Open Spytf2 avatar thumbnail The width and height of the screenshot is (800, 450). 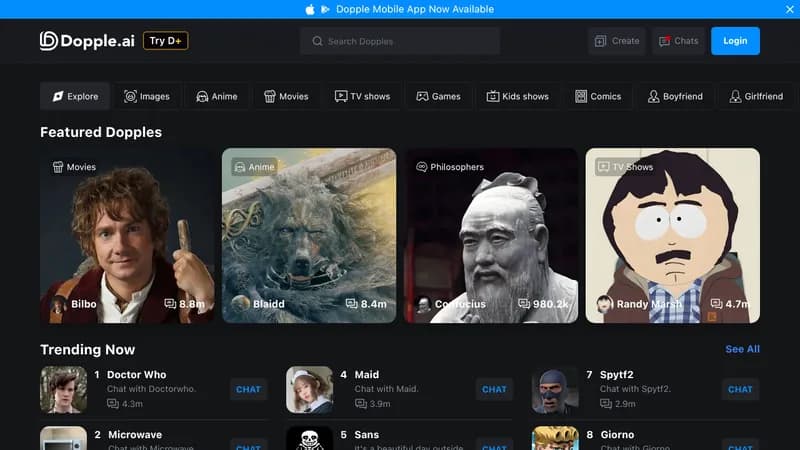555,390
